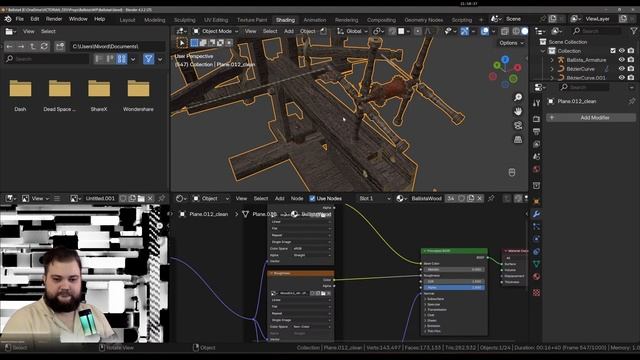Click Principled BSDF Metallic slider
The image size is (640, 360).
coord(454,269)
